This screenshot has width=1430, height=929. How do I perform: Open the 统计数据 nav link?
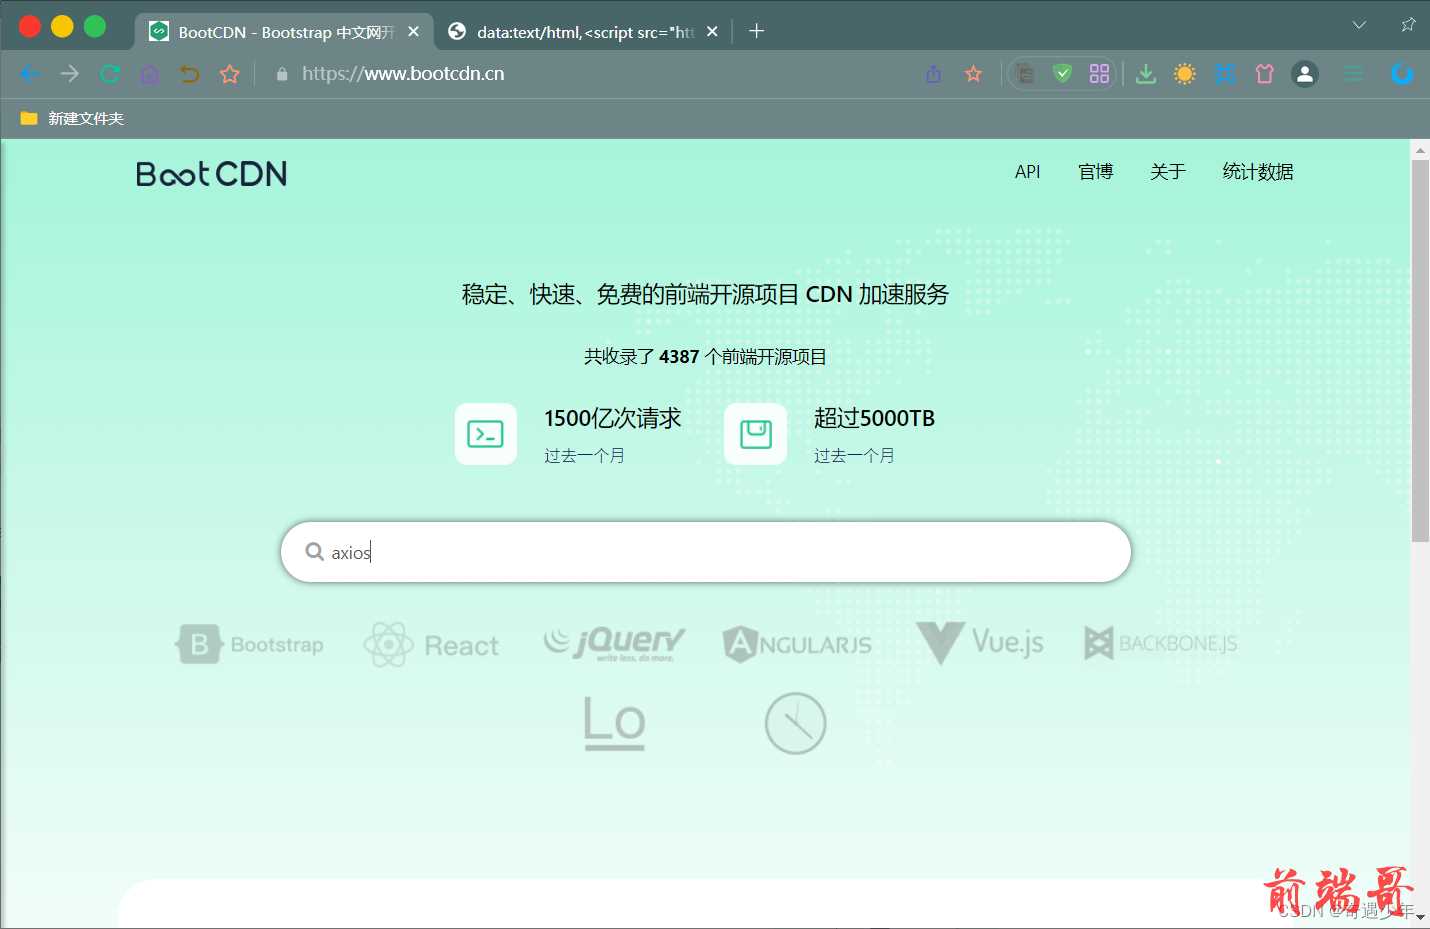1258,172
